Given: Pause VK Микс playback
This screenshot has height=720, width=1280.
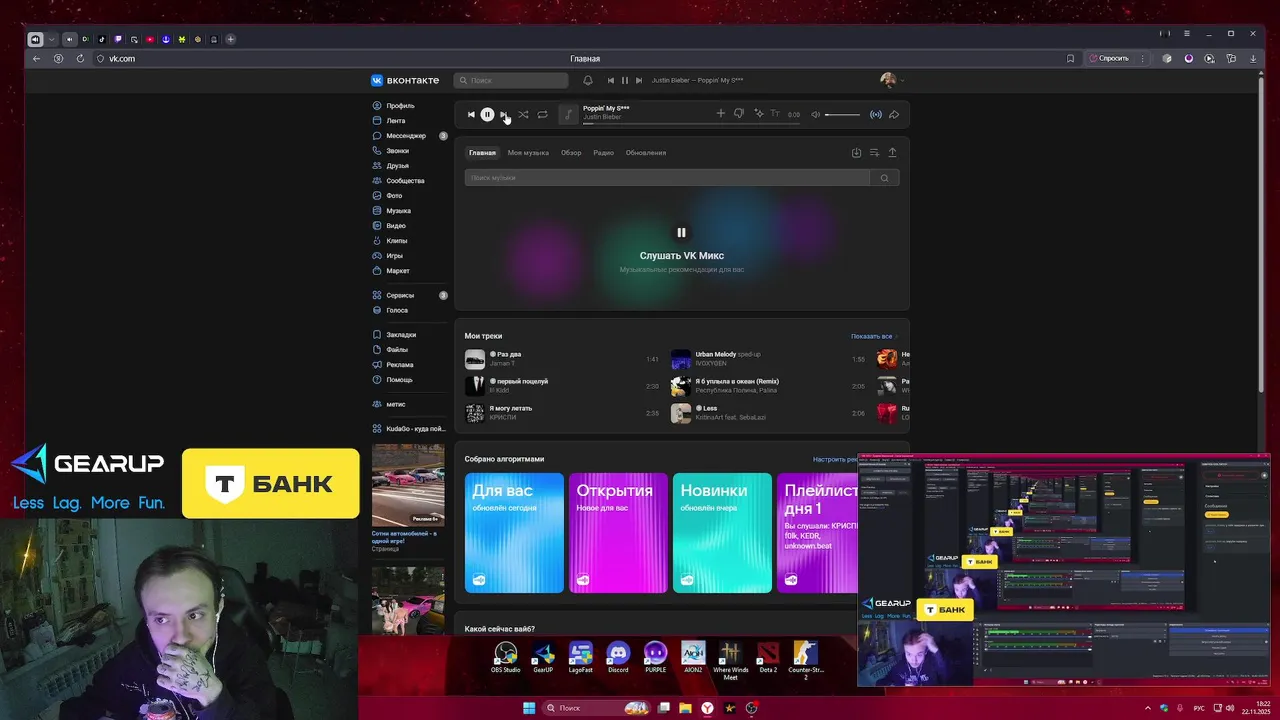Looking at the screenshot, I should pyautogui.click(x=681, y=232).
